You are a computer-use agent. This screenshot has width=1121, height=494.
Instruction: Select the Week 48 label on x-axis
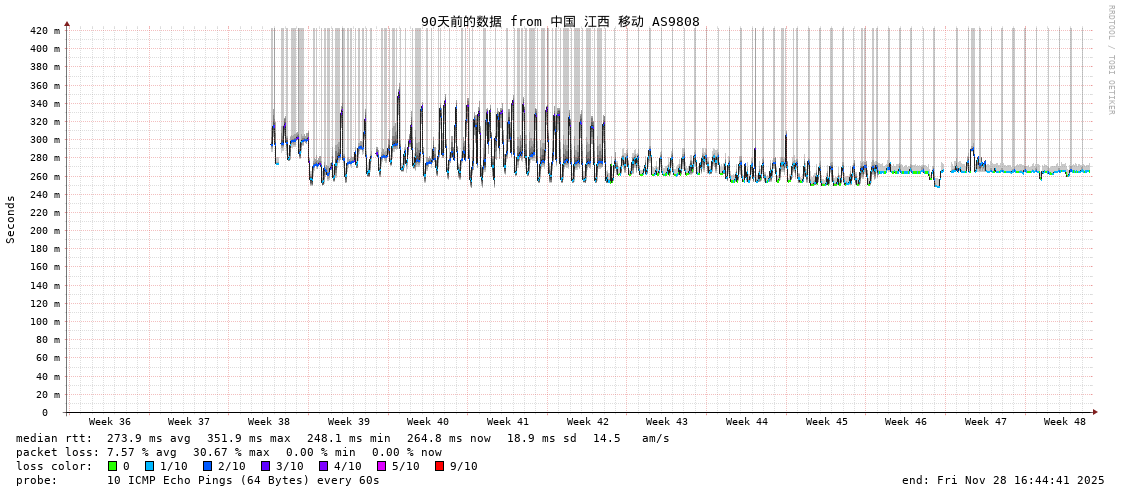[x=1065, y=422]
